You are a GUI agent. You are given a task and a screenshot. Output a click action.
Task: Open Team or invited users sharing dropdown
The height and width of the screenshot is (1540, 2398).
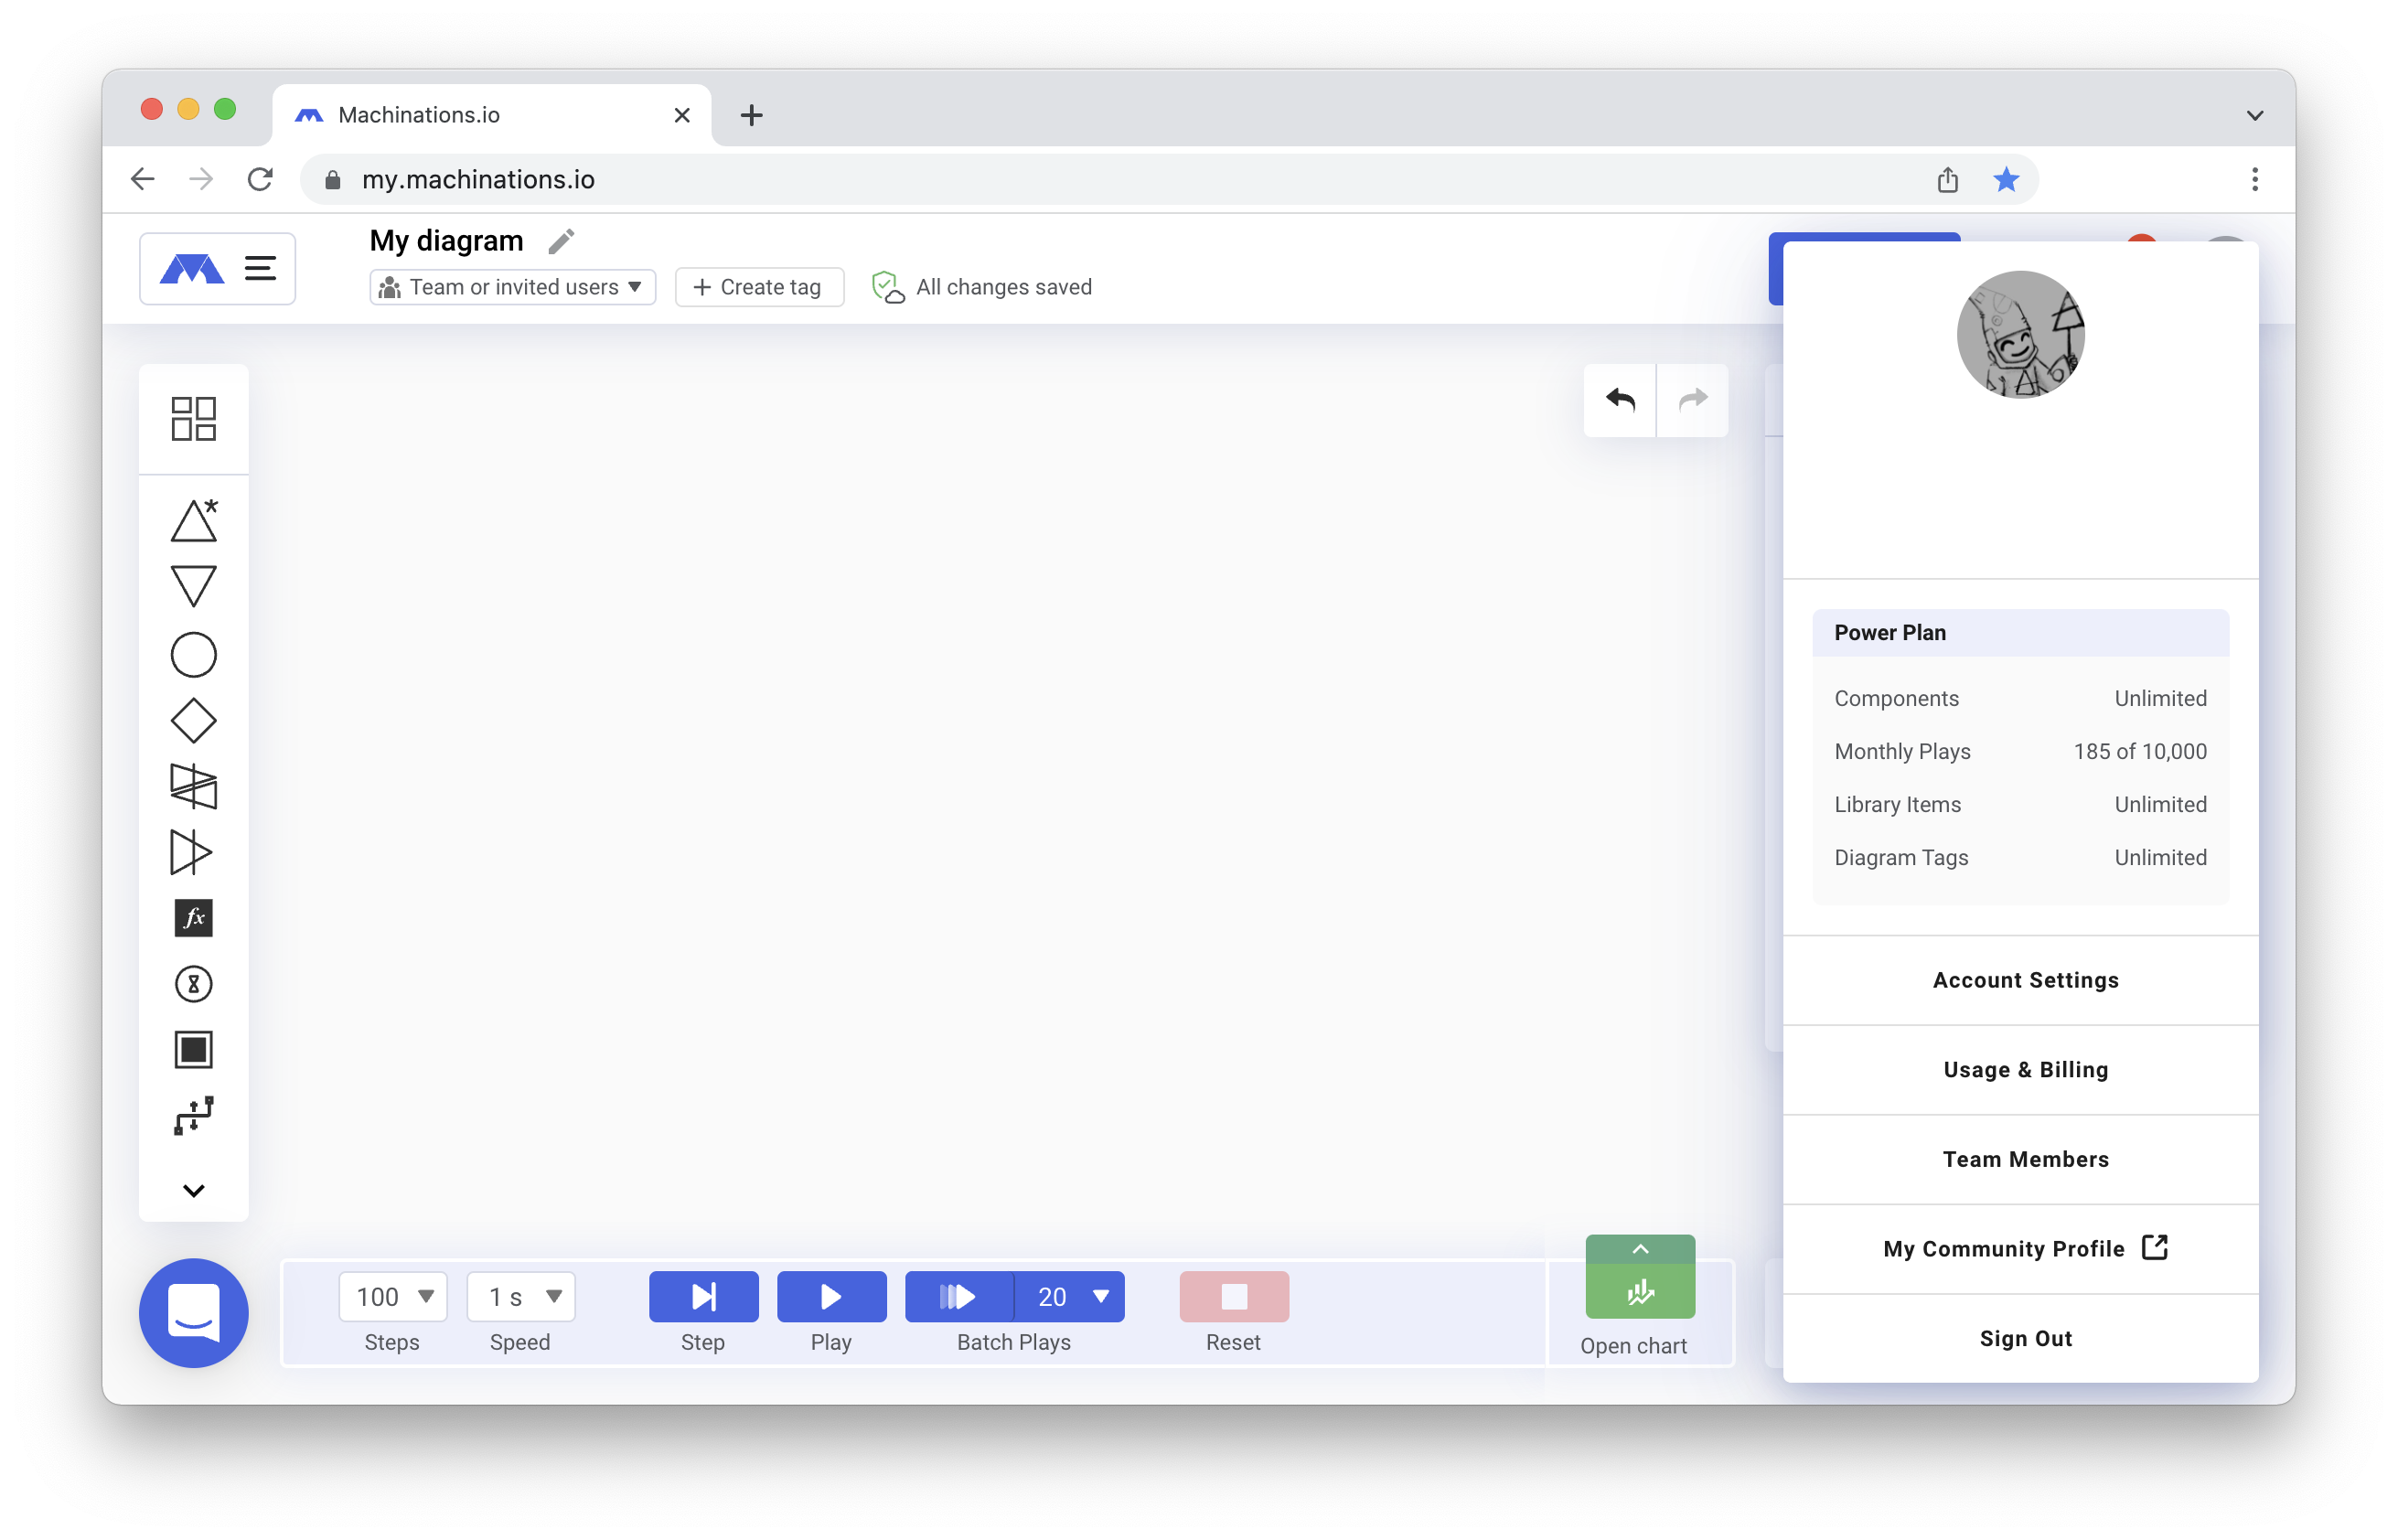pyautogui.click(x=512, y=287)
